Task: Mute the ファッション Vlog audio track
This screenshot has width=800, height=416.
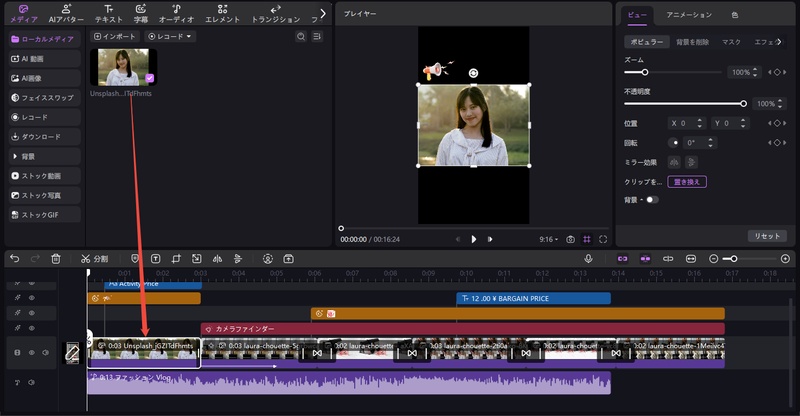Action: click(32, 382)
